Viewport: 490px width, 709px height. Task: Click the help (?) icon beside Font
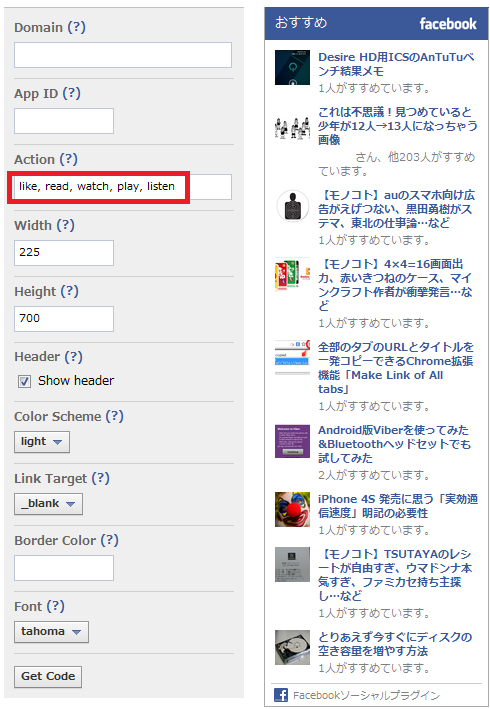[56, 606]
